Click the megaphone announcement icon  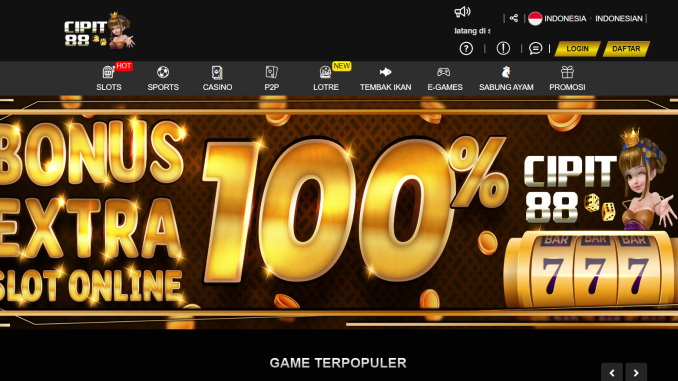click(462, 12)
